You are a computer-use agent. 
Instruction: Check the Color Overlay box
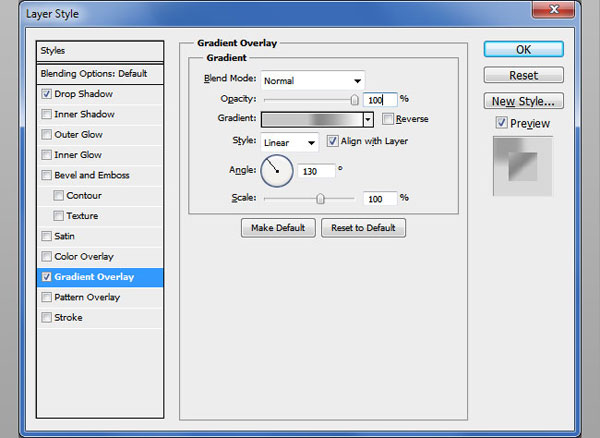47,256
